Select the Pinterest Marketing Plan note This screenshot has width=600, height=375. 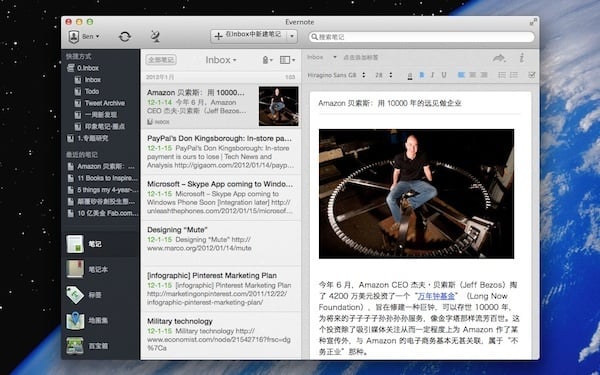pos(221,289)
